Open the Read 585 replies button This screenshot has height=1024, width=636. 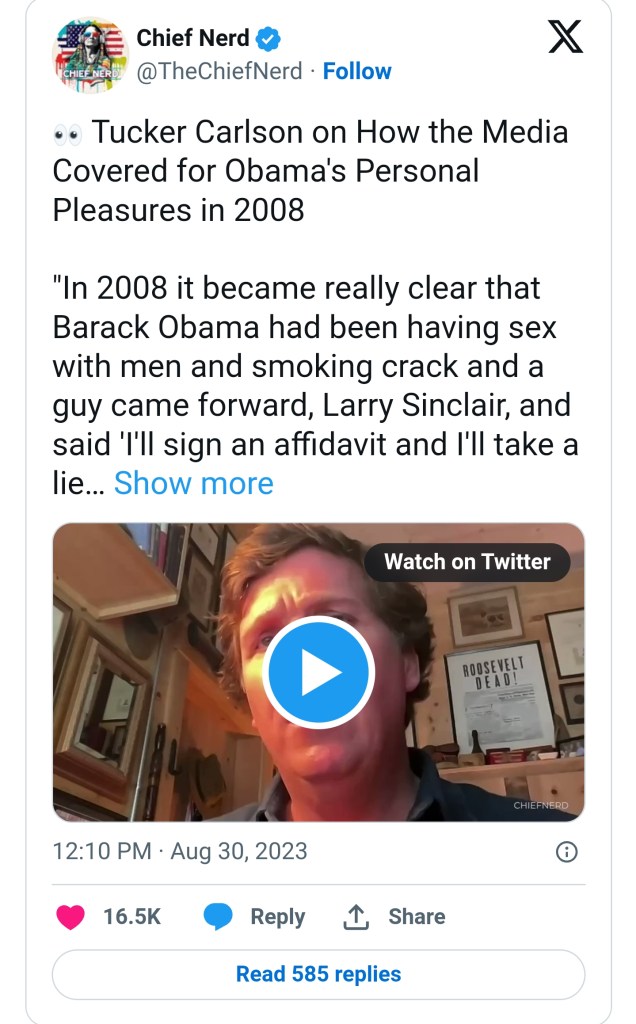pyautogui.click(x=318, y=974)
